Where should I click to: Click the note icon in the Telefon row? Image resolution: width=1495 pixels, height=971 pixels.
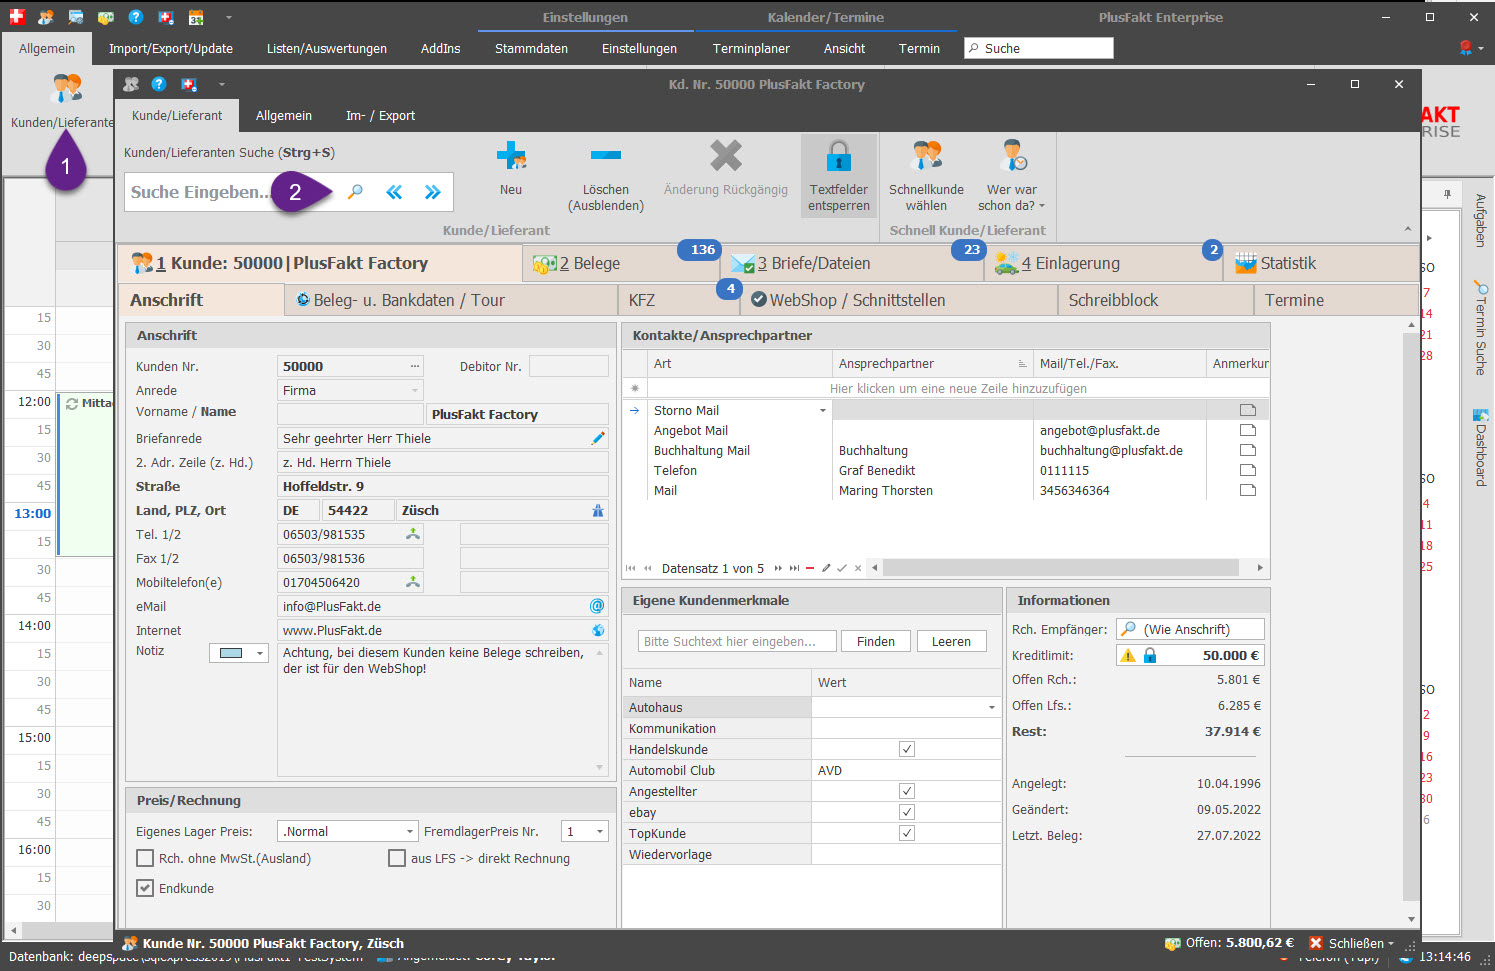coord(1247,470)
